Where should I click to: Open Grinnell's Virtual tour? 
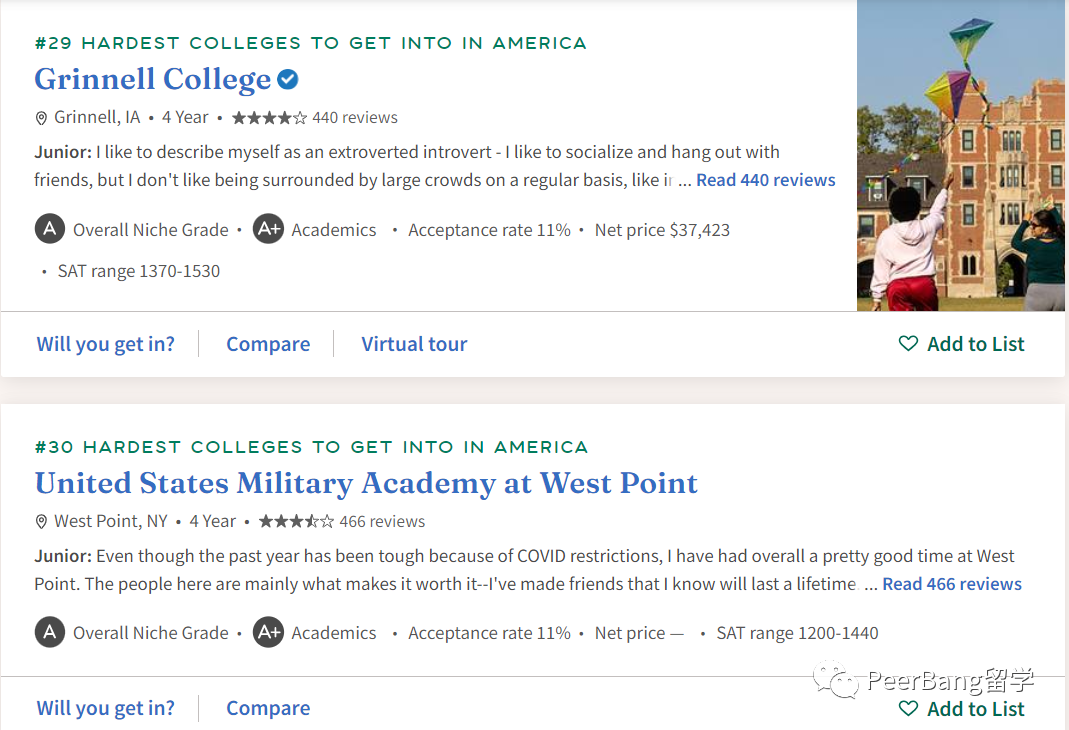pos(414,344)
